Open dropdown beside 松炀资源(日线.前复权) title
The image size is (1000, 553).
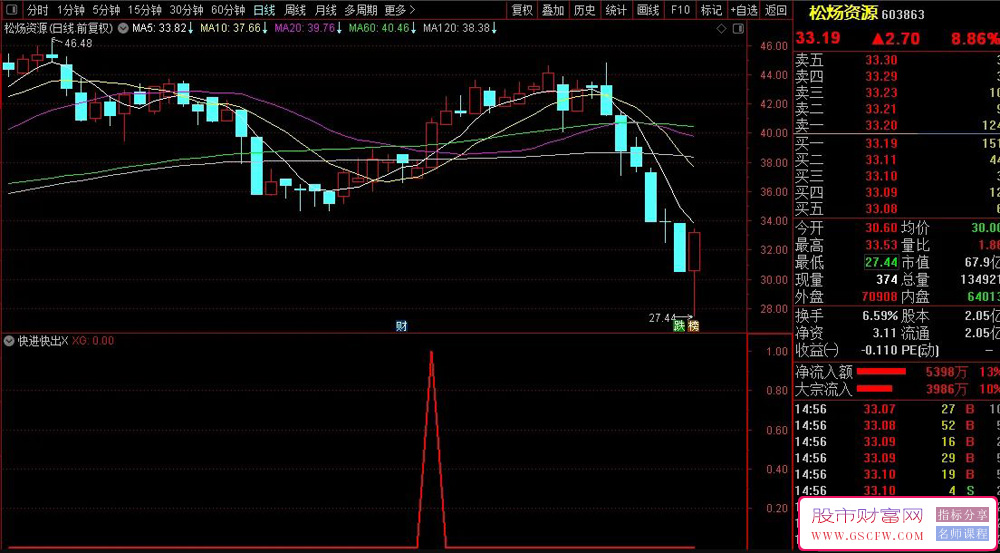pyautogui.click(x=122, y=29)
